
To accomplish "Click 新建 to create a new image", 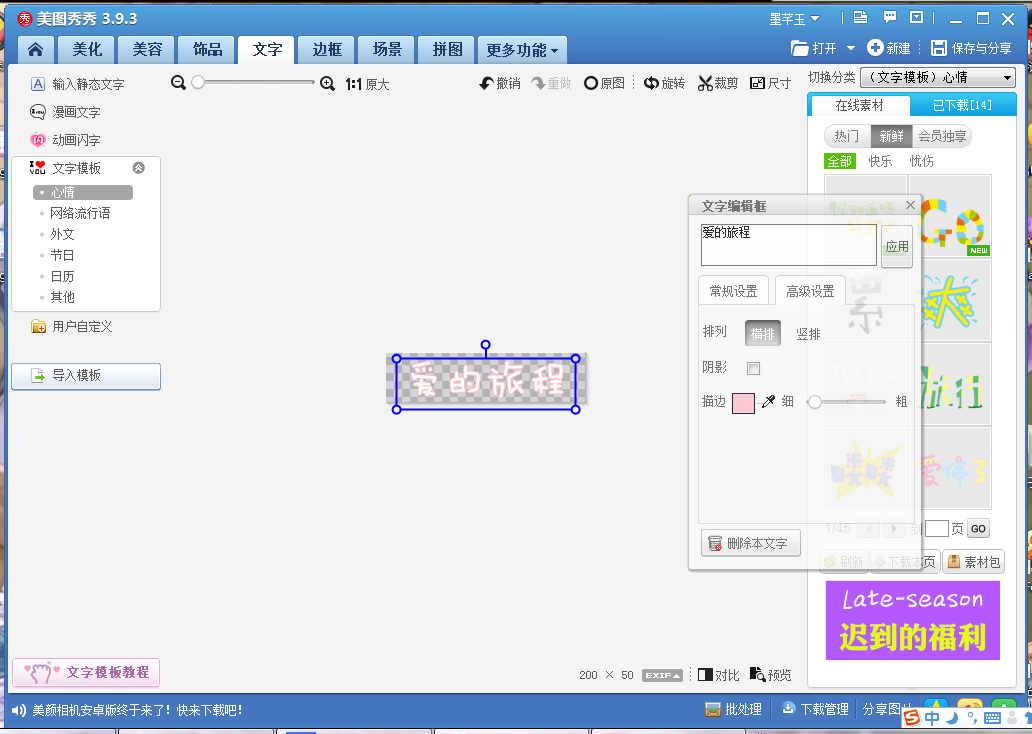I will point(889,48).
